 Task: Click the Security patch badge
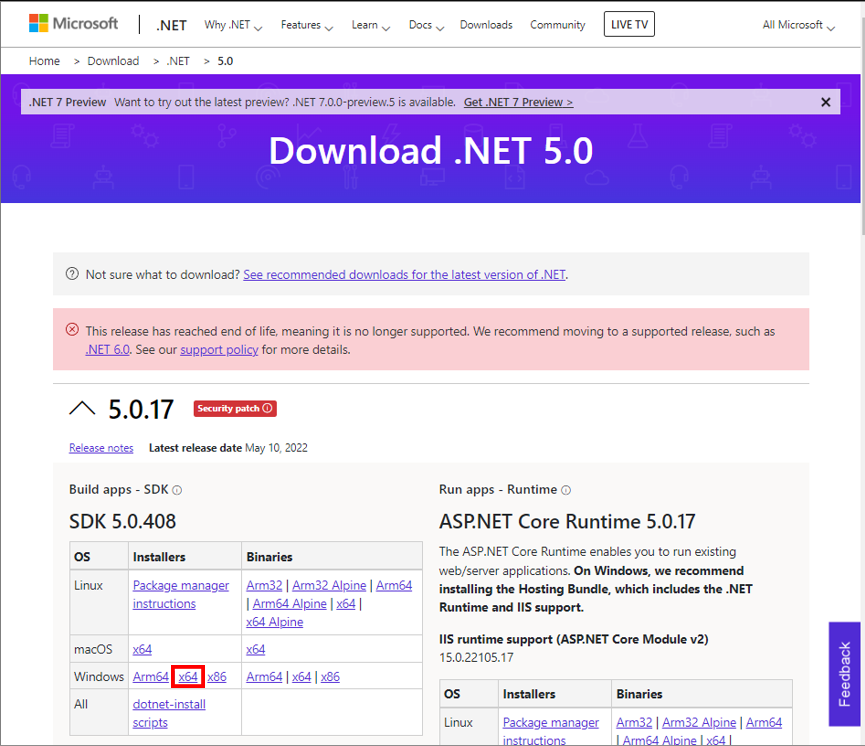pos(235,408)
